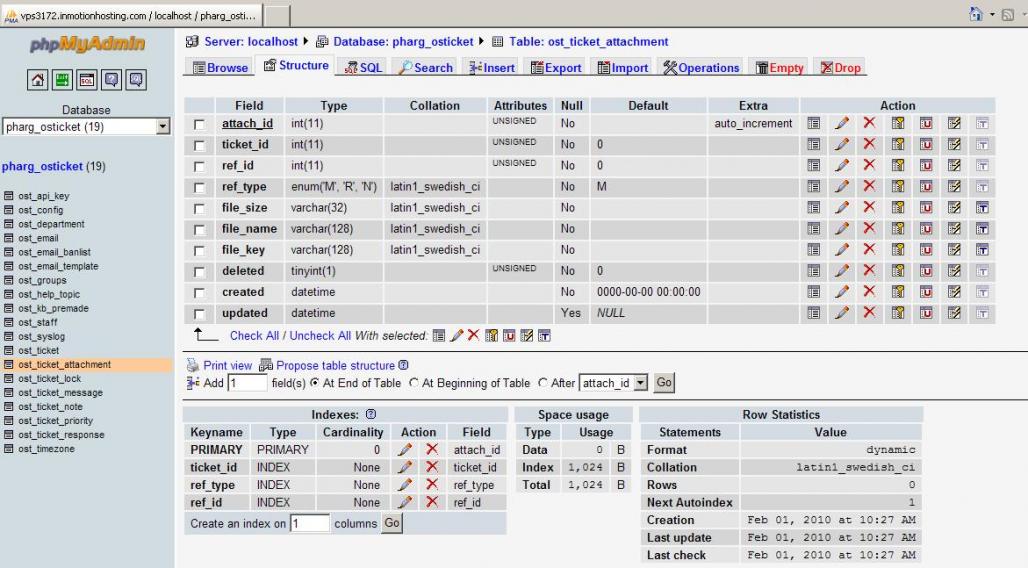Click the browser home icon in toolbar

click(x=976, y=14)
